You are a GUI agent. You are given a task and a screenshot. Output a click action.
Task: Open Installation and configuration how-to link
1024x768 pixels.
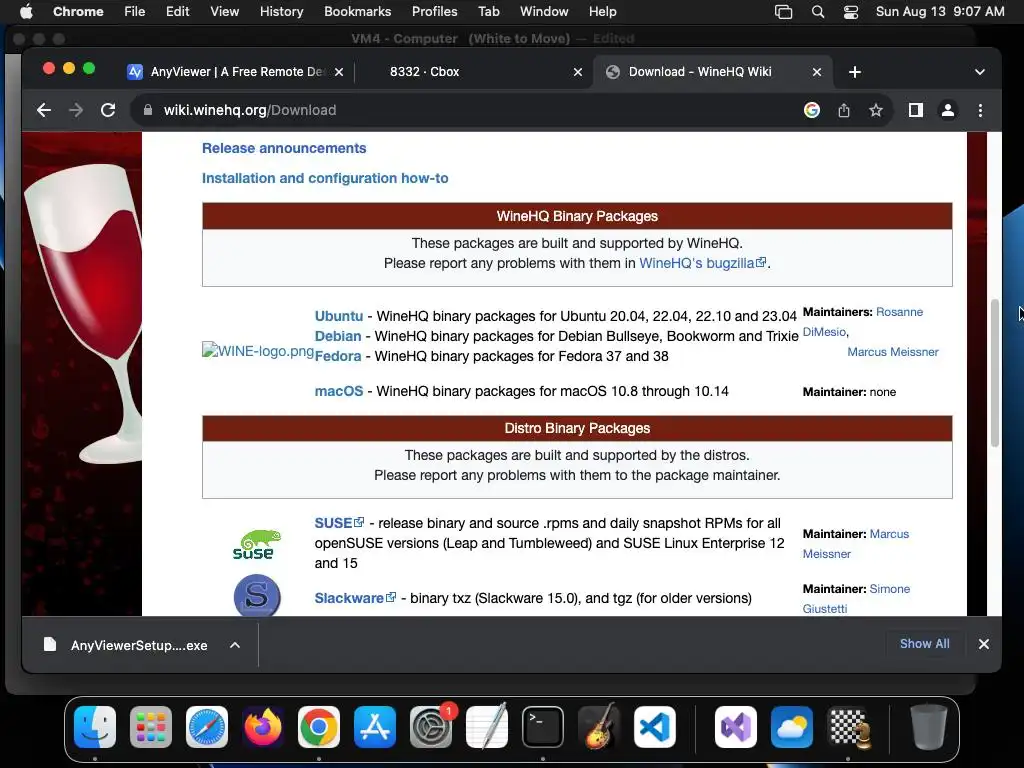point(325,178)
